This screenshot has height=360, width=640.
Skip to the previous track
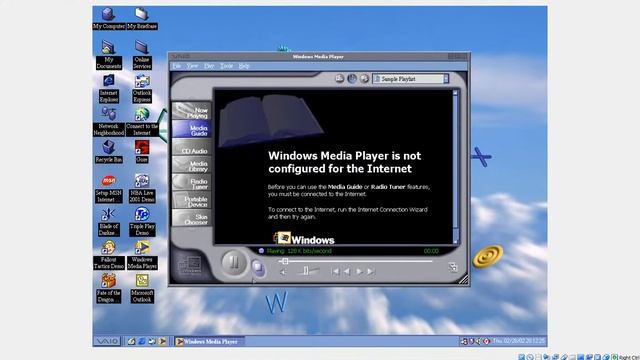(x=335, y=271)
